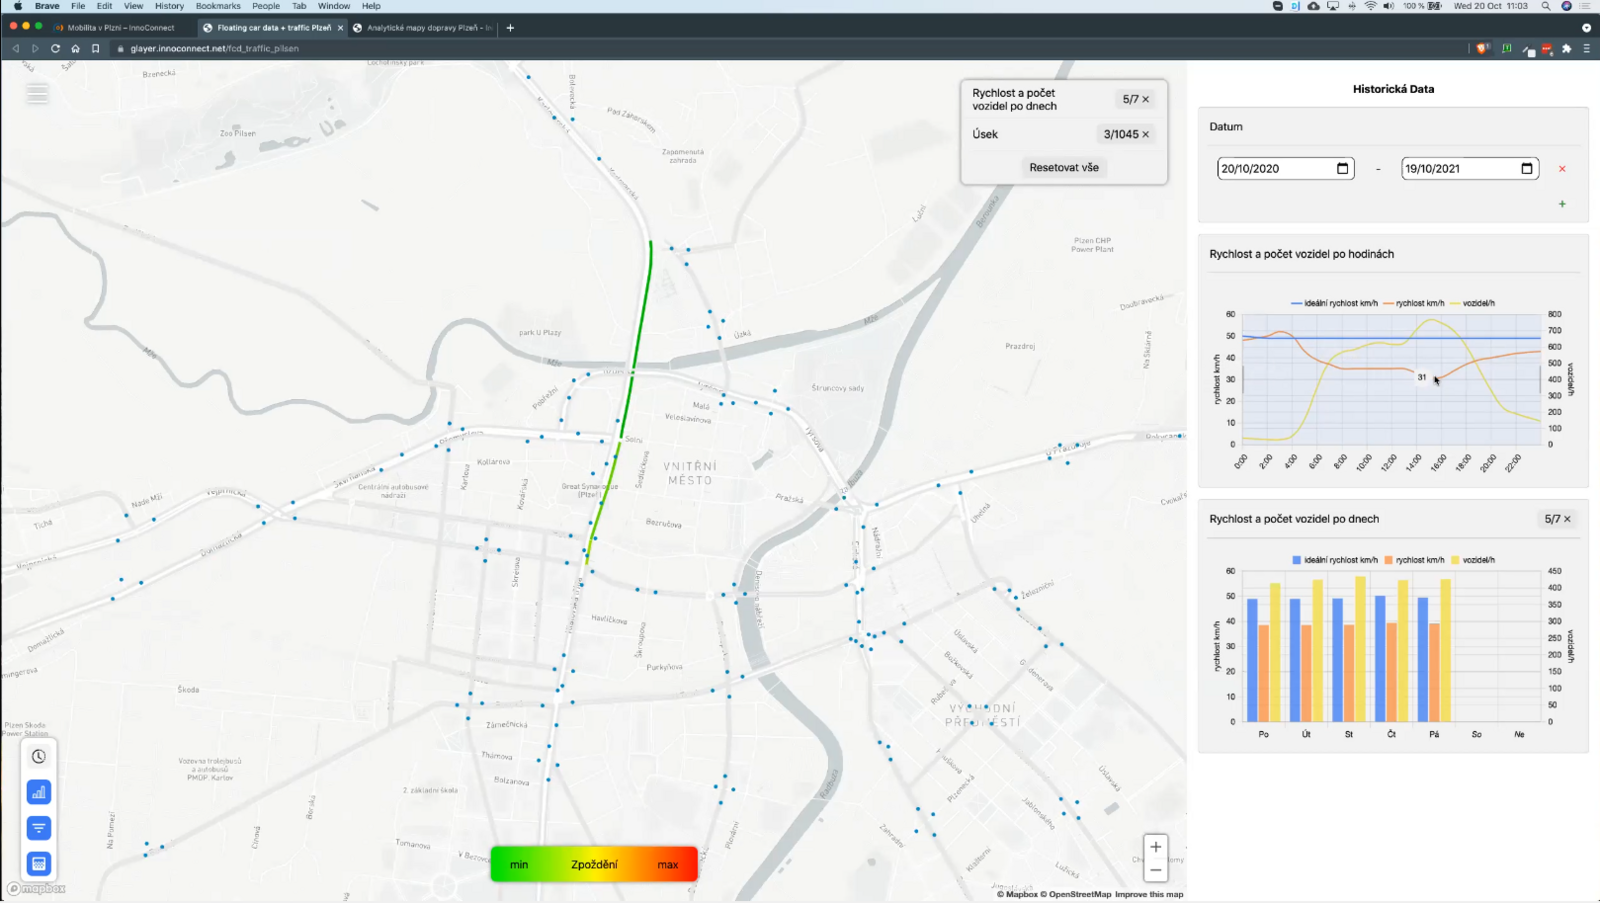Open the hamburger menu on the map
The height and width of the screenshot is (903, 1600).
pos(37,93)
